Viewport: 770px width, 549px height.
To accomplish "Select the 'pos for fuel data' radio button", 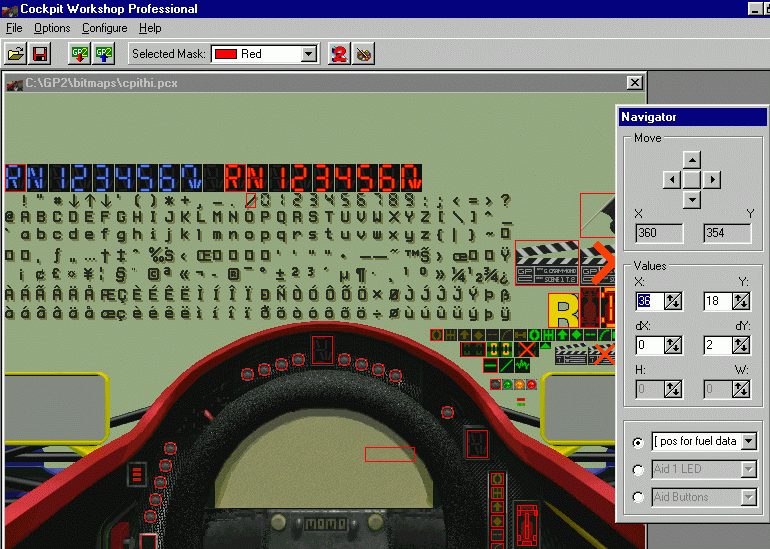I will click(x=638, y=442).
